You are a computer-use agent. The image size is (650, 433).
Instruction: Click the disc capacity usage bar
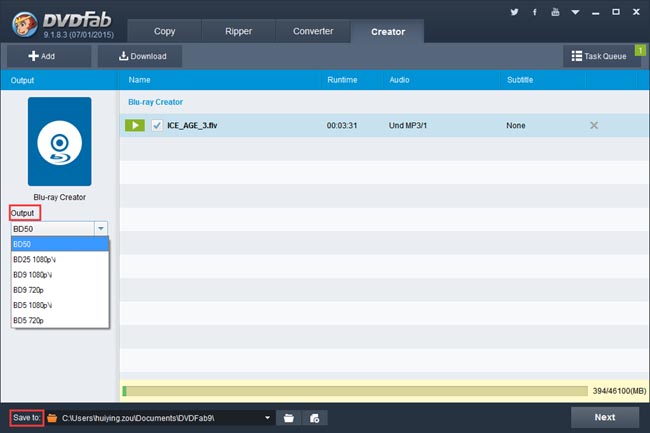coord(355,391)
